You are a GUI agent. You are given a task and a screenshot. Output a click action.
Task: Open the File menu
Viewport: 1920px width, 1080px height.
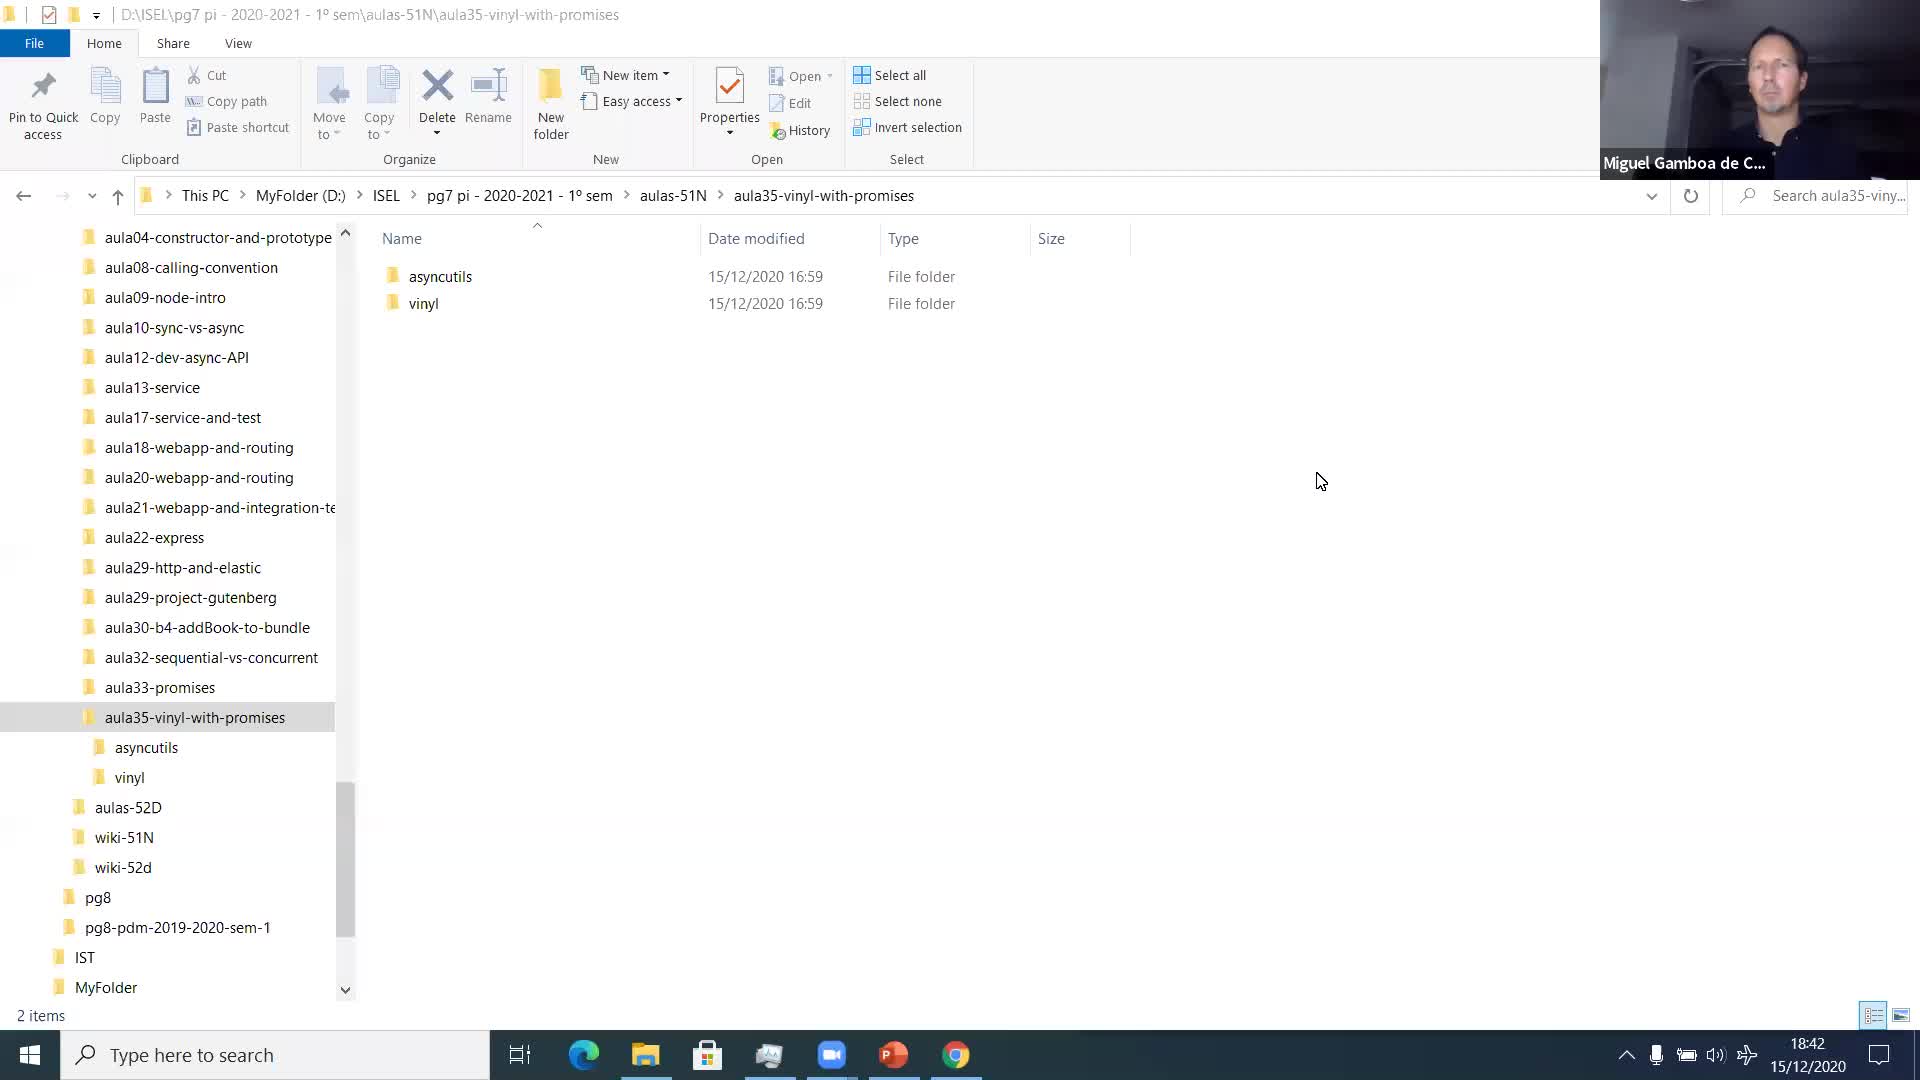click(34, 43)
